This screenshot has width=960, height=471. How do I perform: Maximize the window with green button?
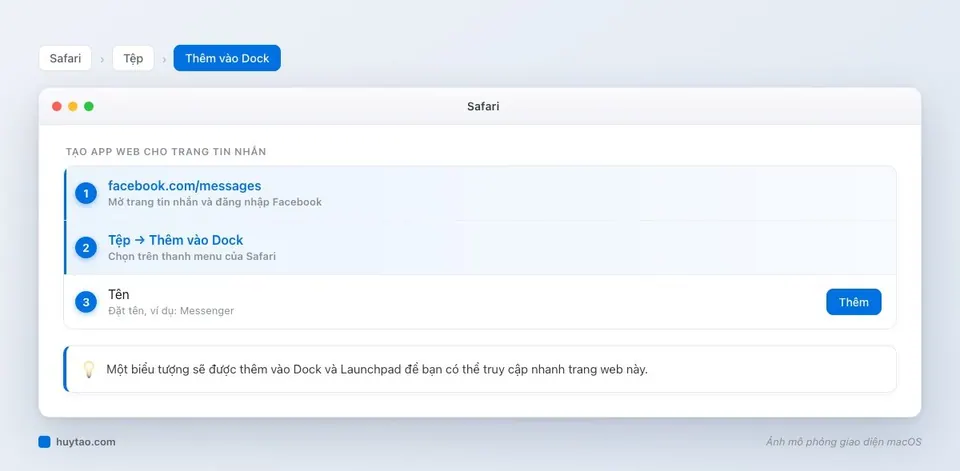click(89, 107)
